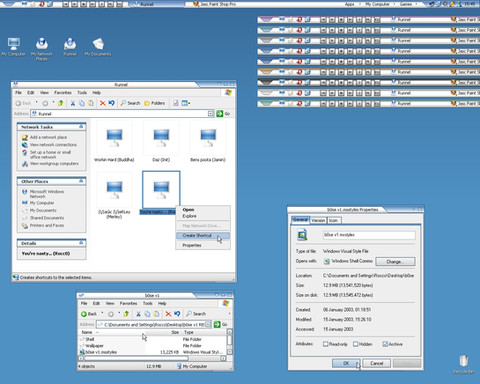The height and width of the screenshot is (384, 480).
Task: Click the Up folder icon in Runnel toolbar
Action: 60,103
